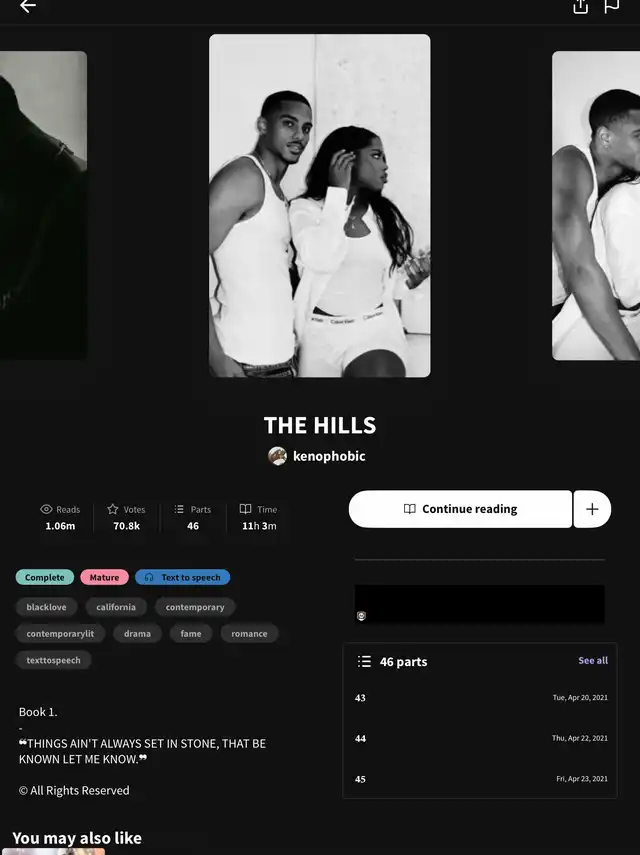Open kenophobic's profile avatar
Screen dimensions: 640x855
coord(277,456)
